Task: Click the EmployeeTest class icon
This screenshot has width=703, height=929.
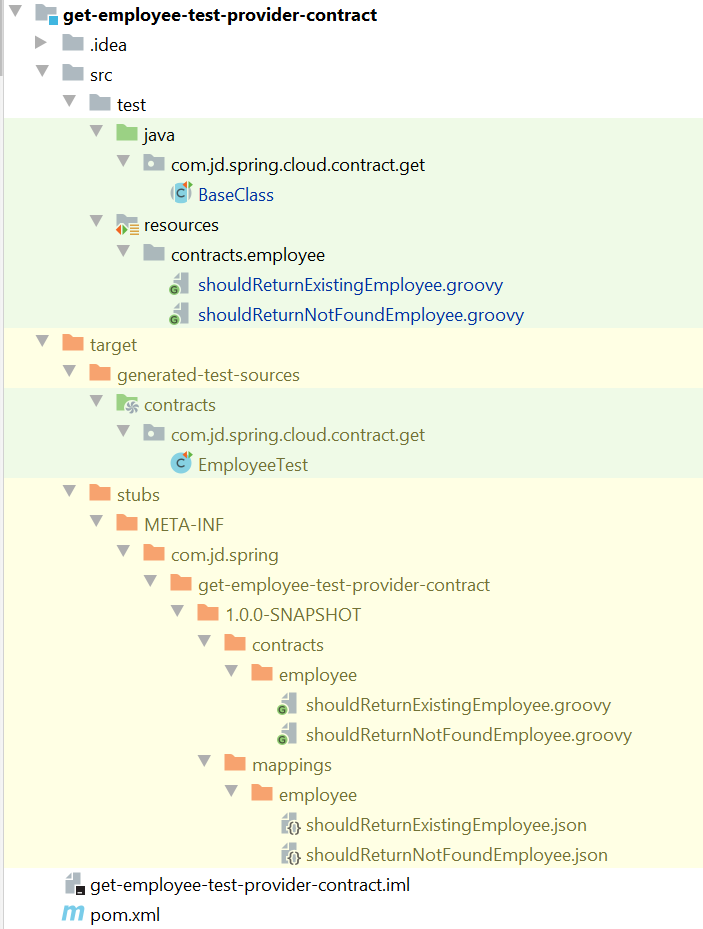Action: click(x=181, y=463)
